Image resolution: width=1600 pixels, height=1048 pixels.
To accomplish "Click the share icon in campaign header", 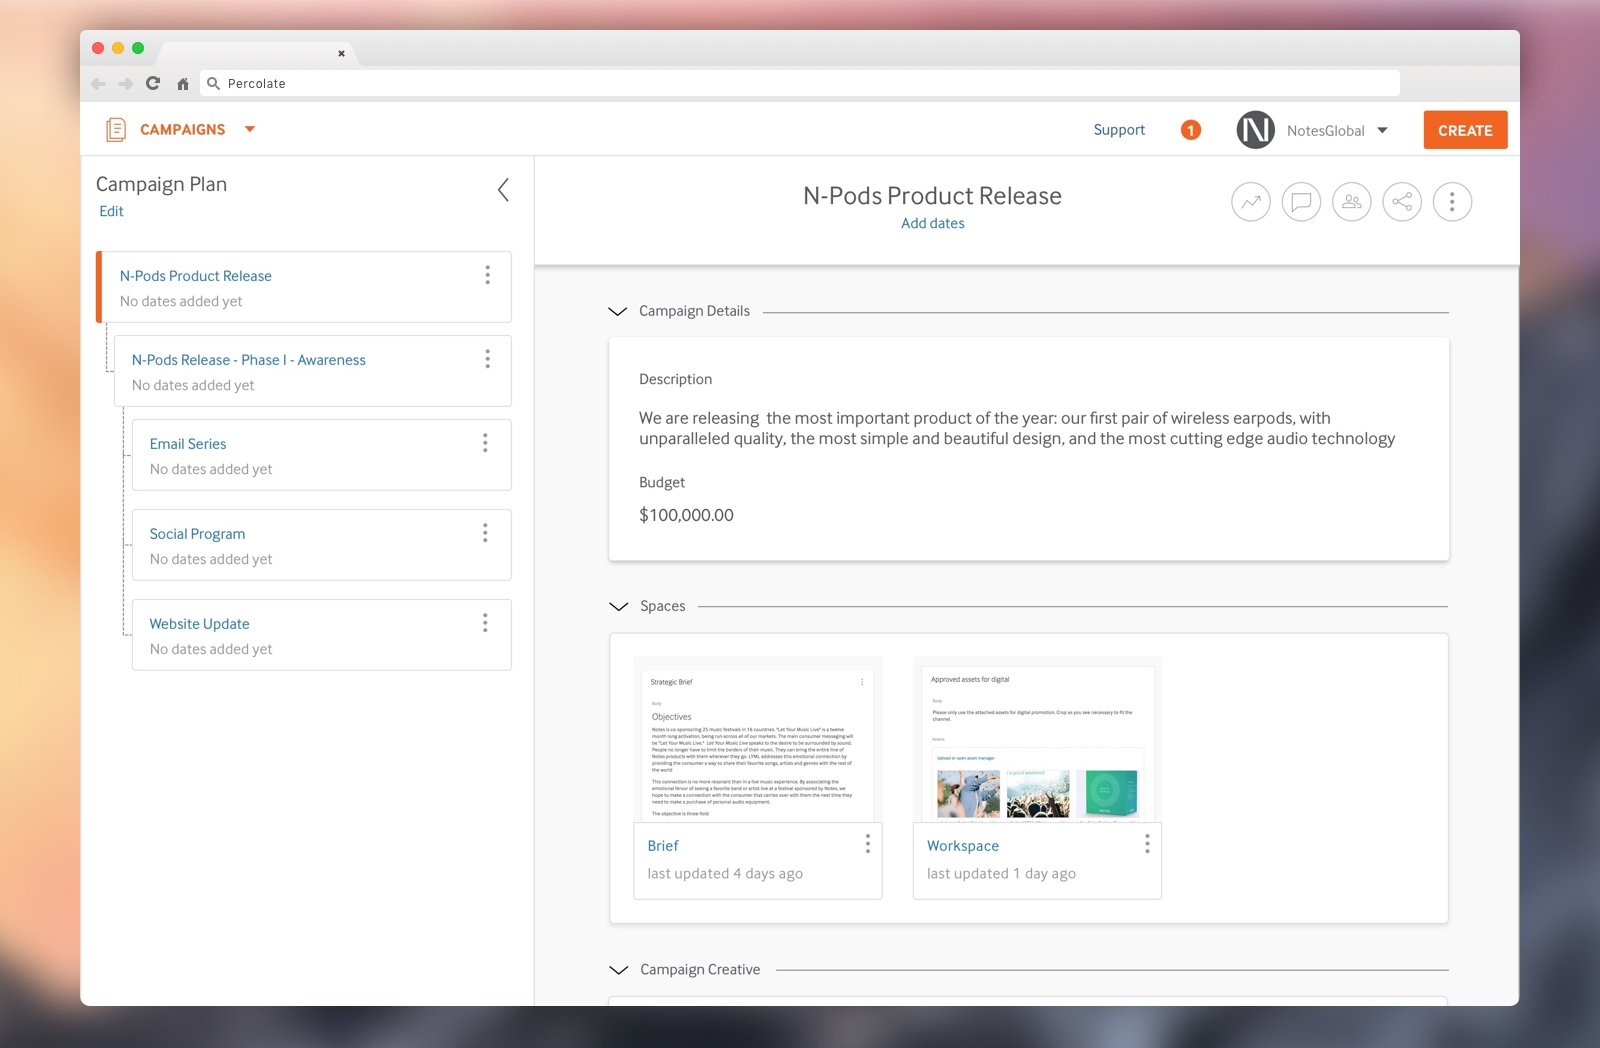I will tap(1402, 202).
